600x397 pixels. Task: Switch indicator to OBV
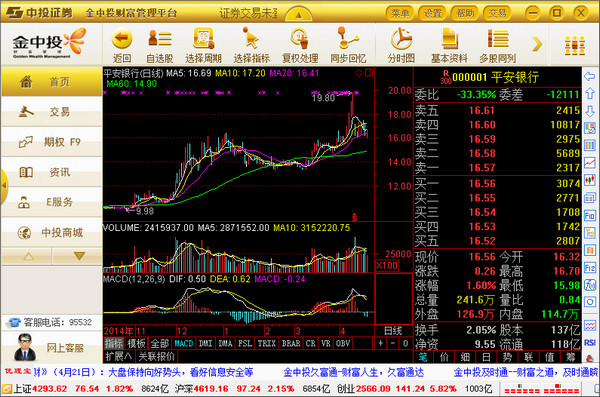pos(343,343)
